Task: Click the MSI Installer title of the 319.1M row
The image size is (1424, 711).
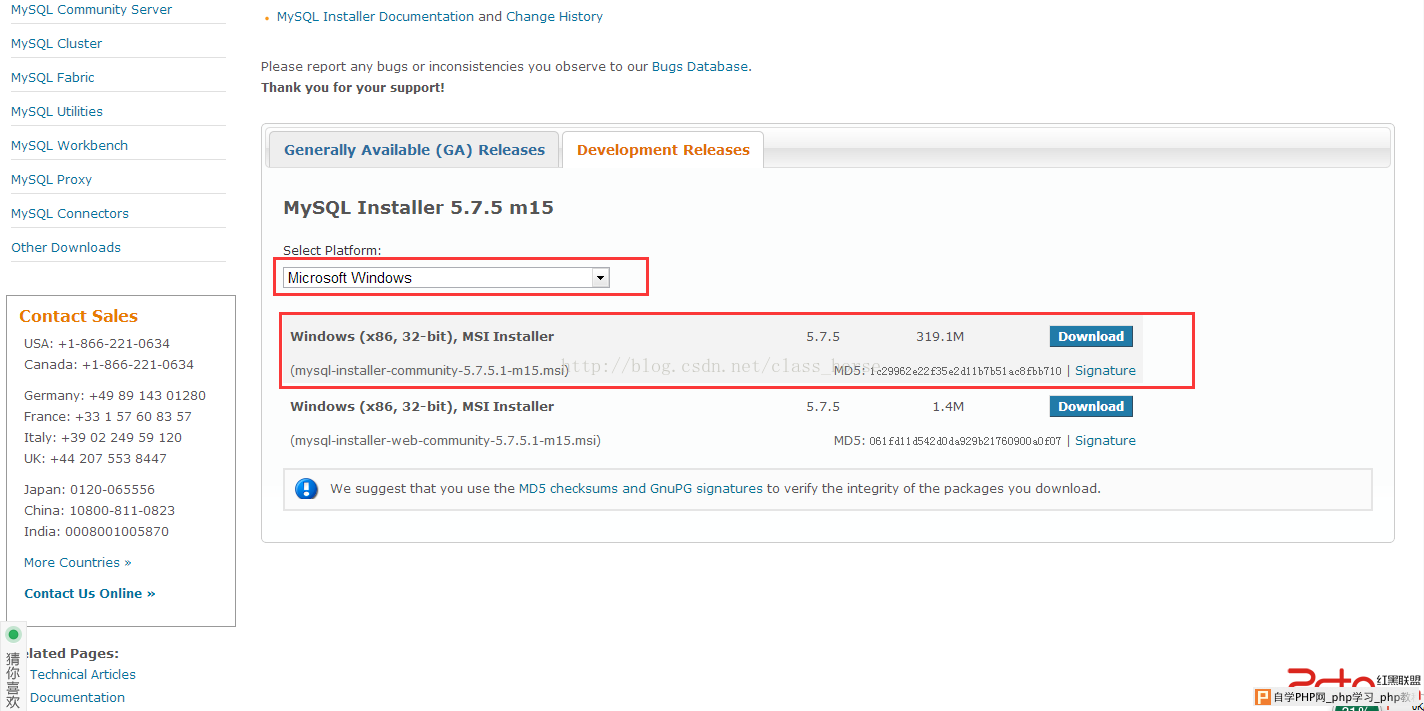Action: click(x=422, y=337)
